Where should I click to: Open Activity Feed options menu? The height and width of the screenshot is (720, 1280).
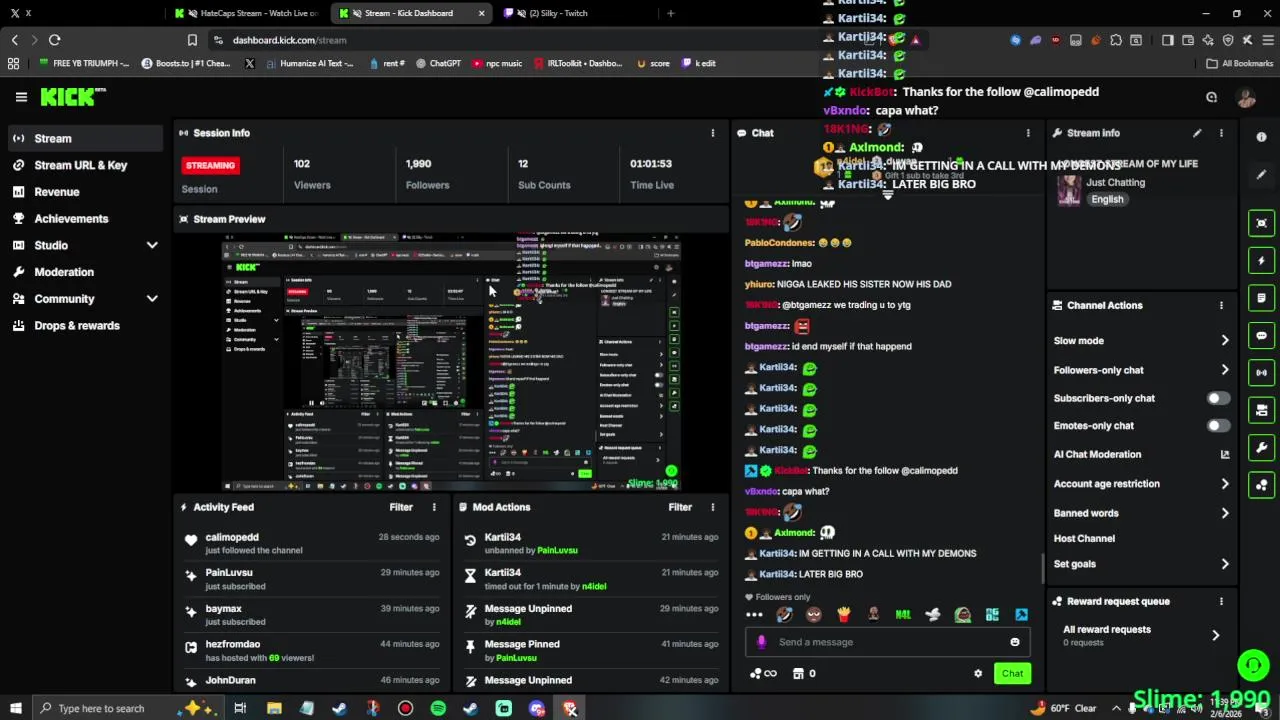pyautogui.click(x=434, y=507)
